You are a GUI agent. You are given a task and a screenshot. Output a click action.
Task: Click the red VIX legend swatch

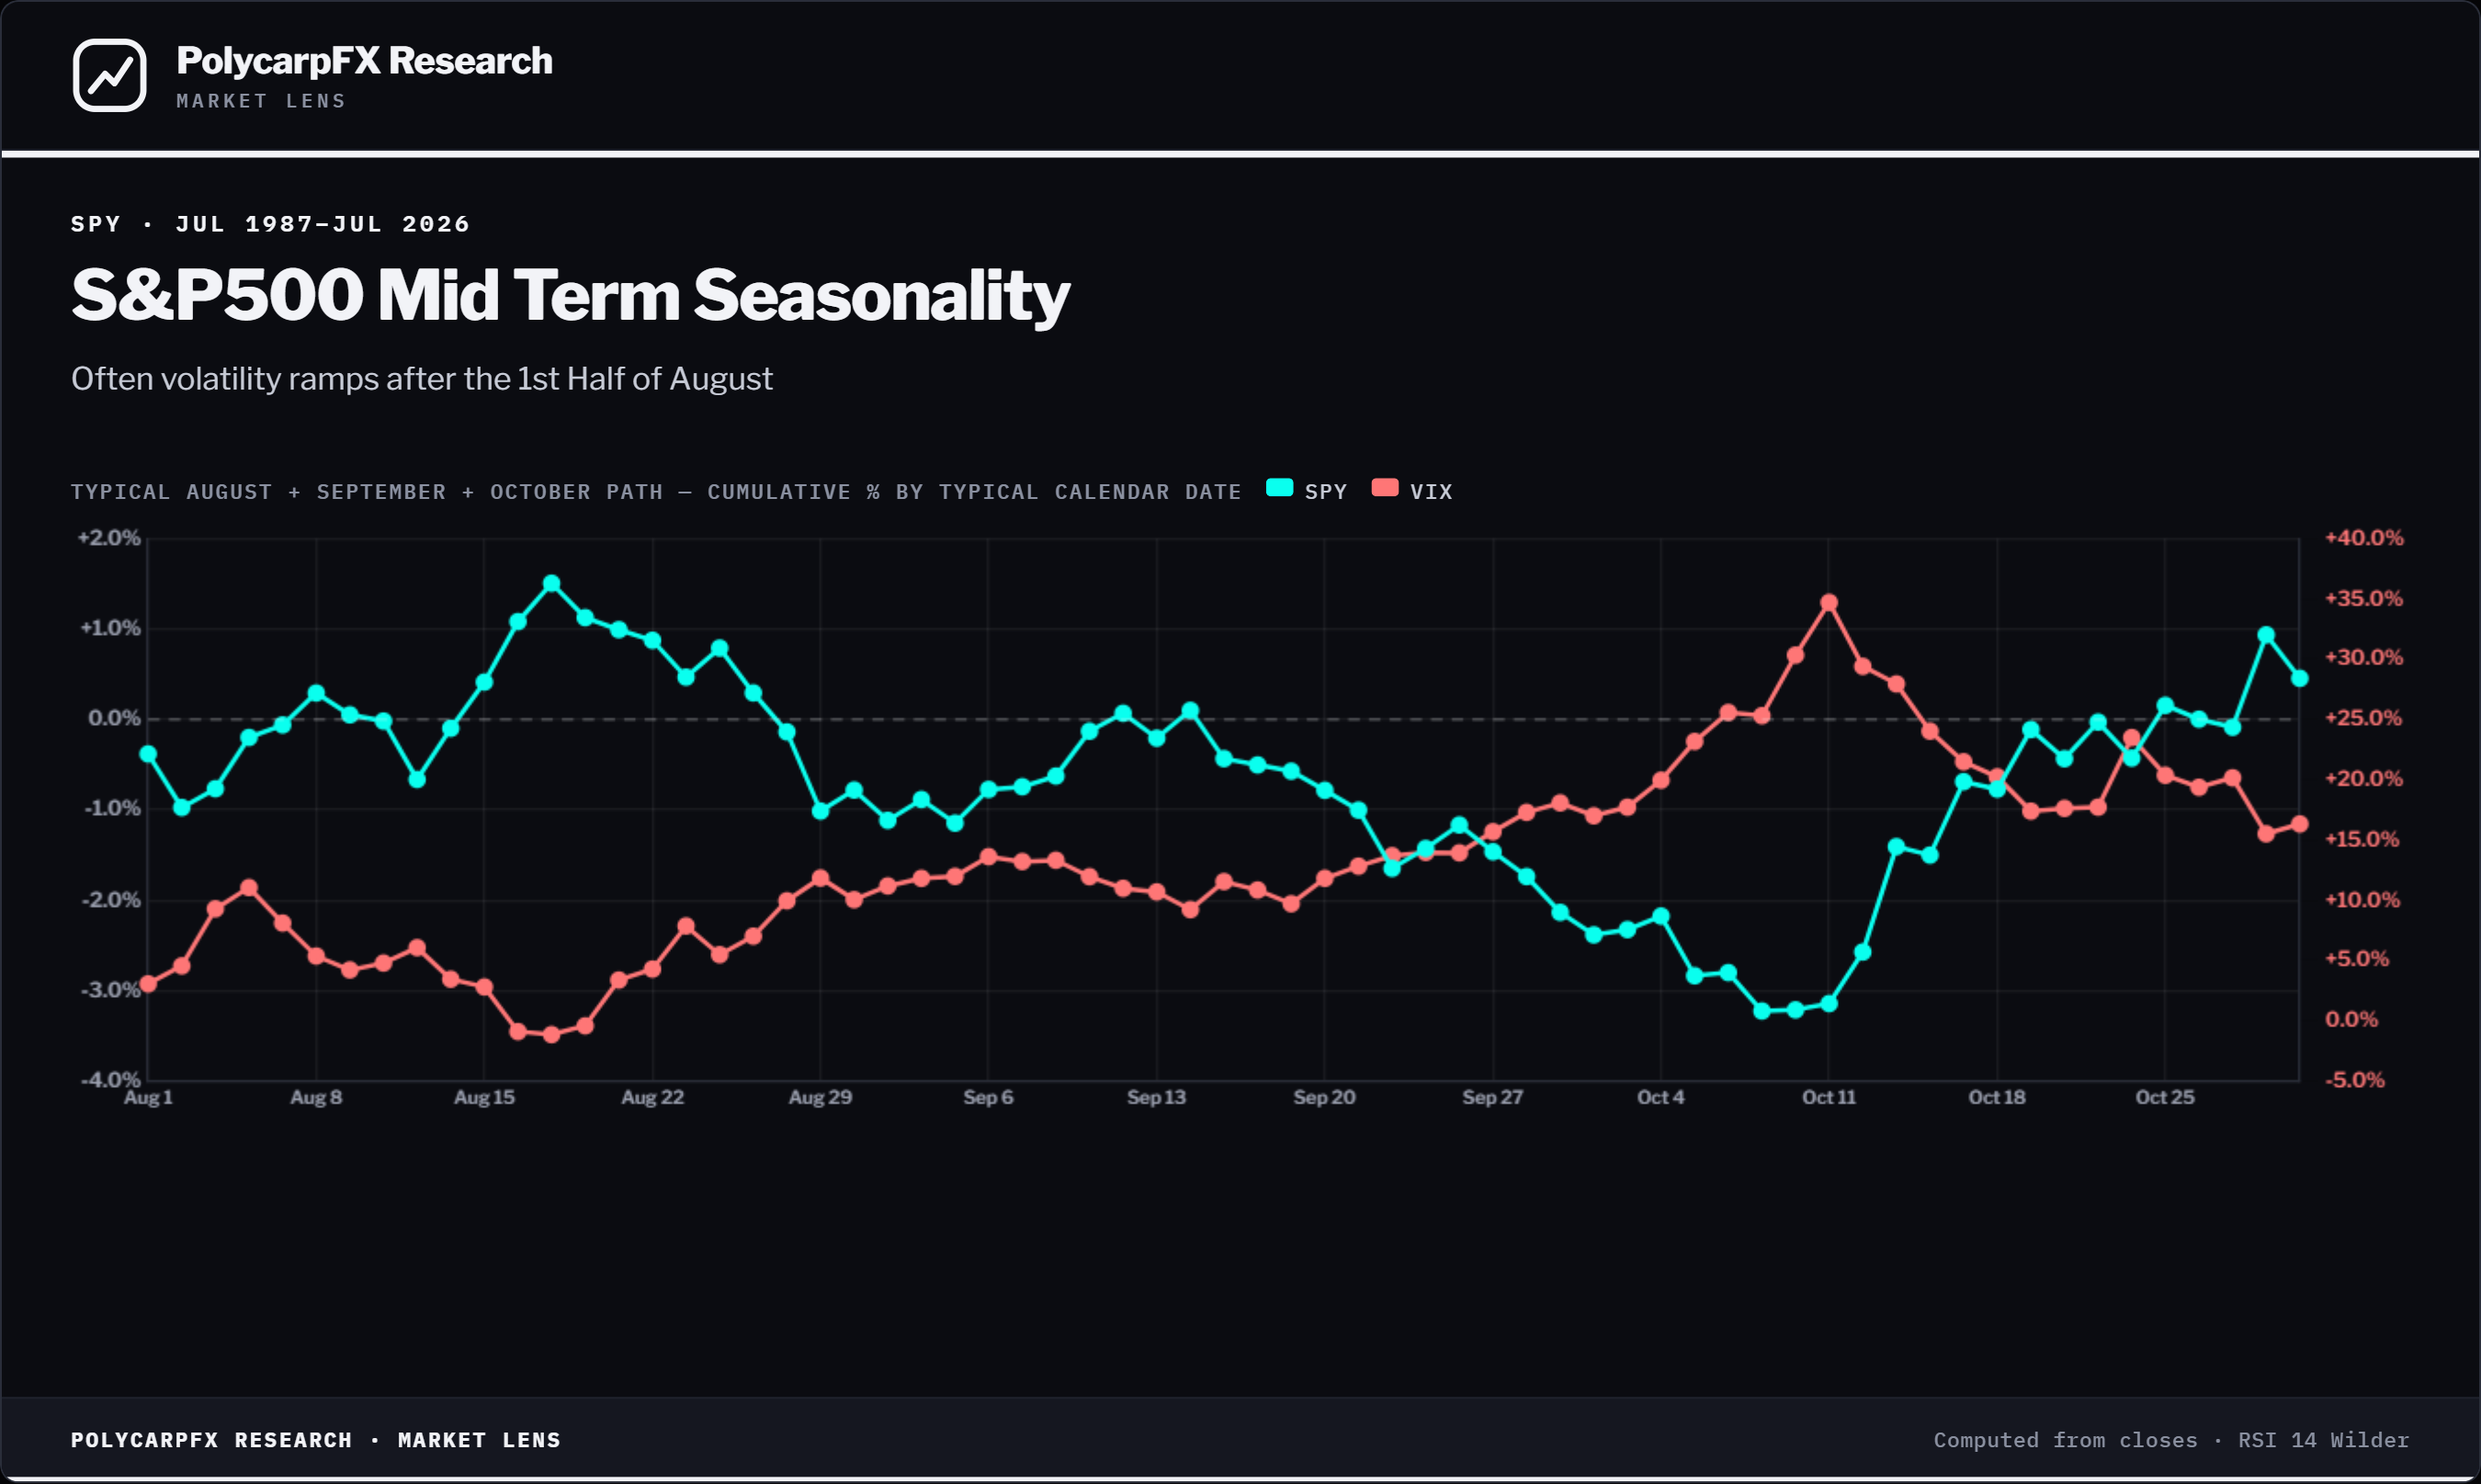tap(1385, 488)
